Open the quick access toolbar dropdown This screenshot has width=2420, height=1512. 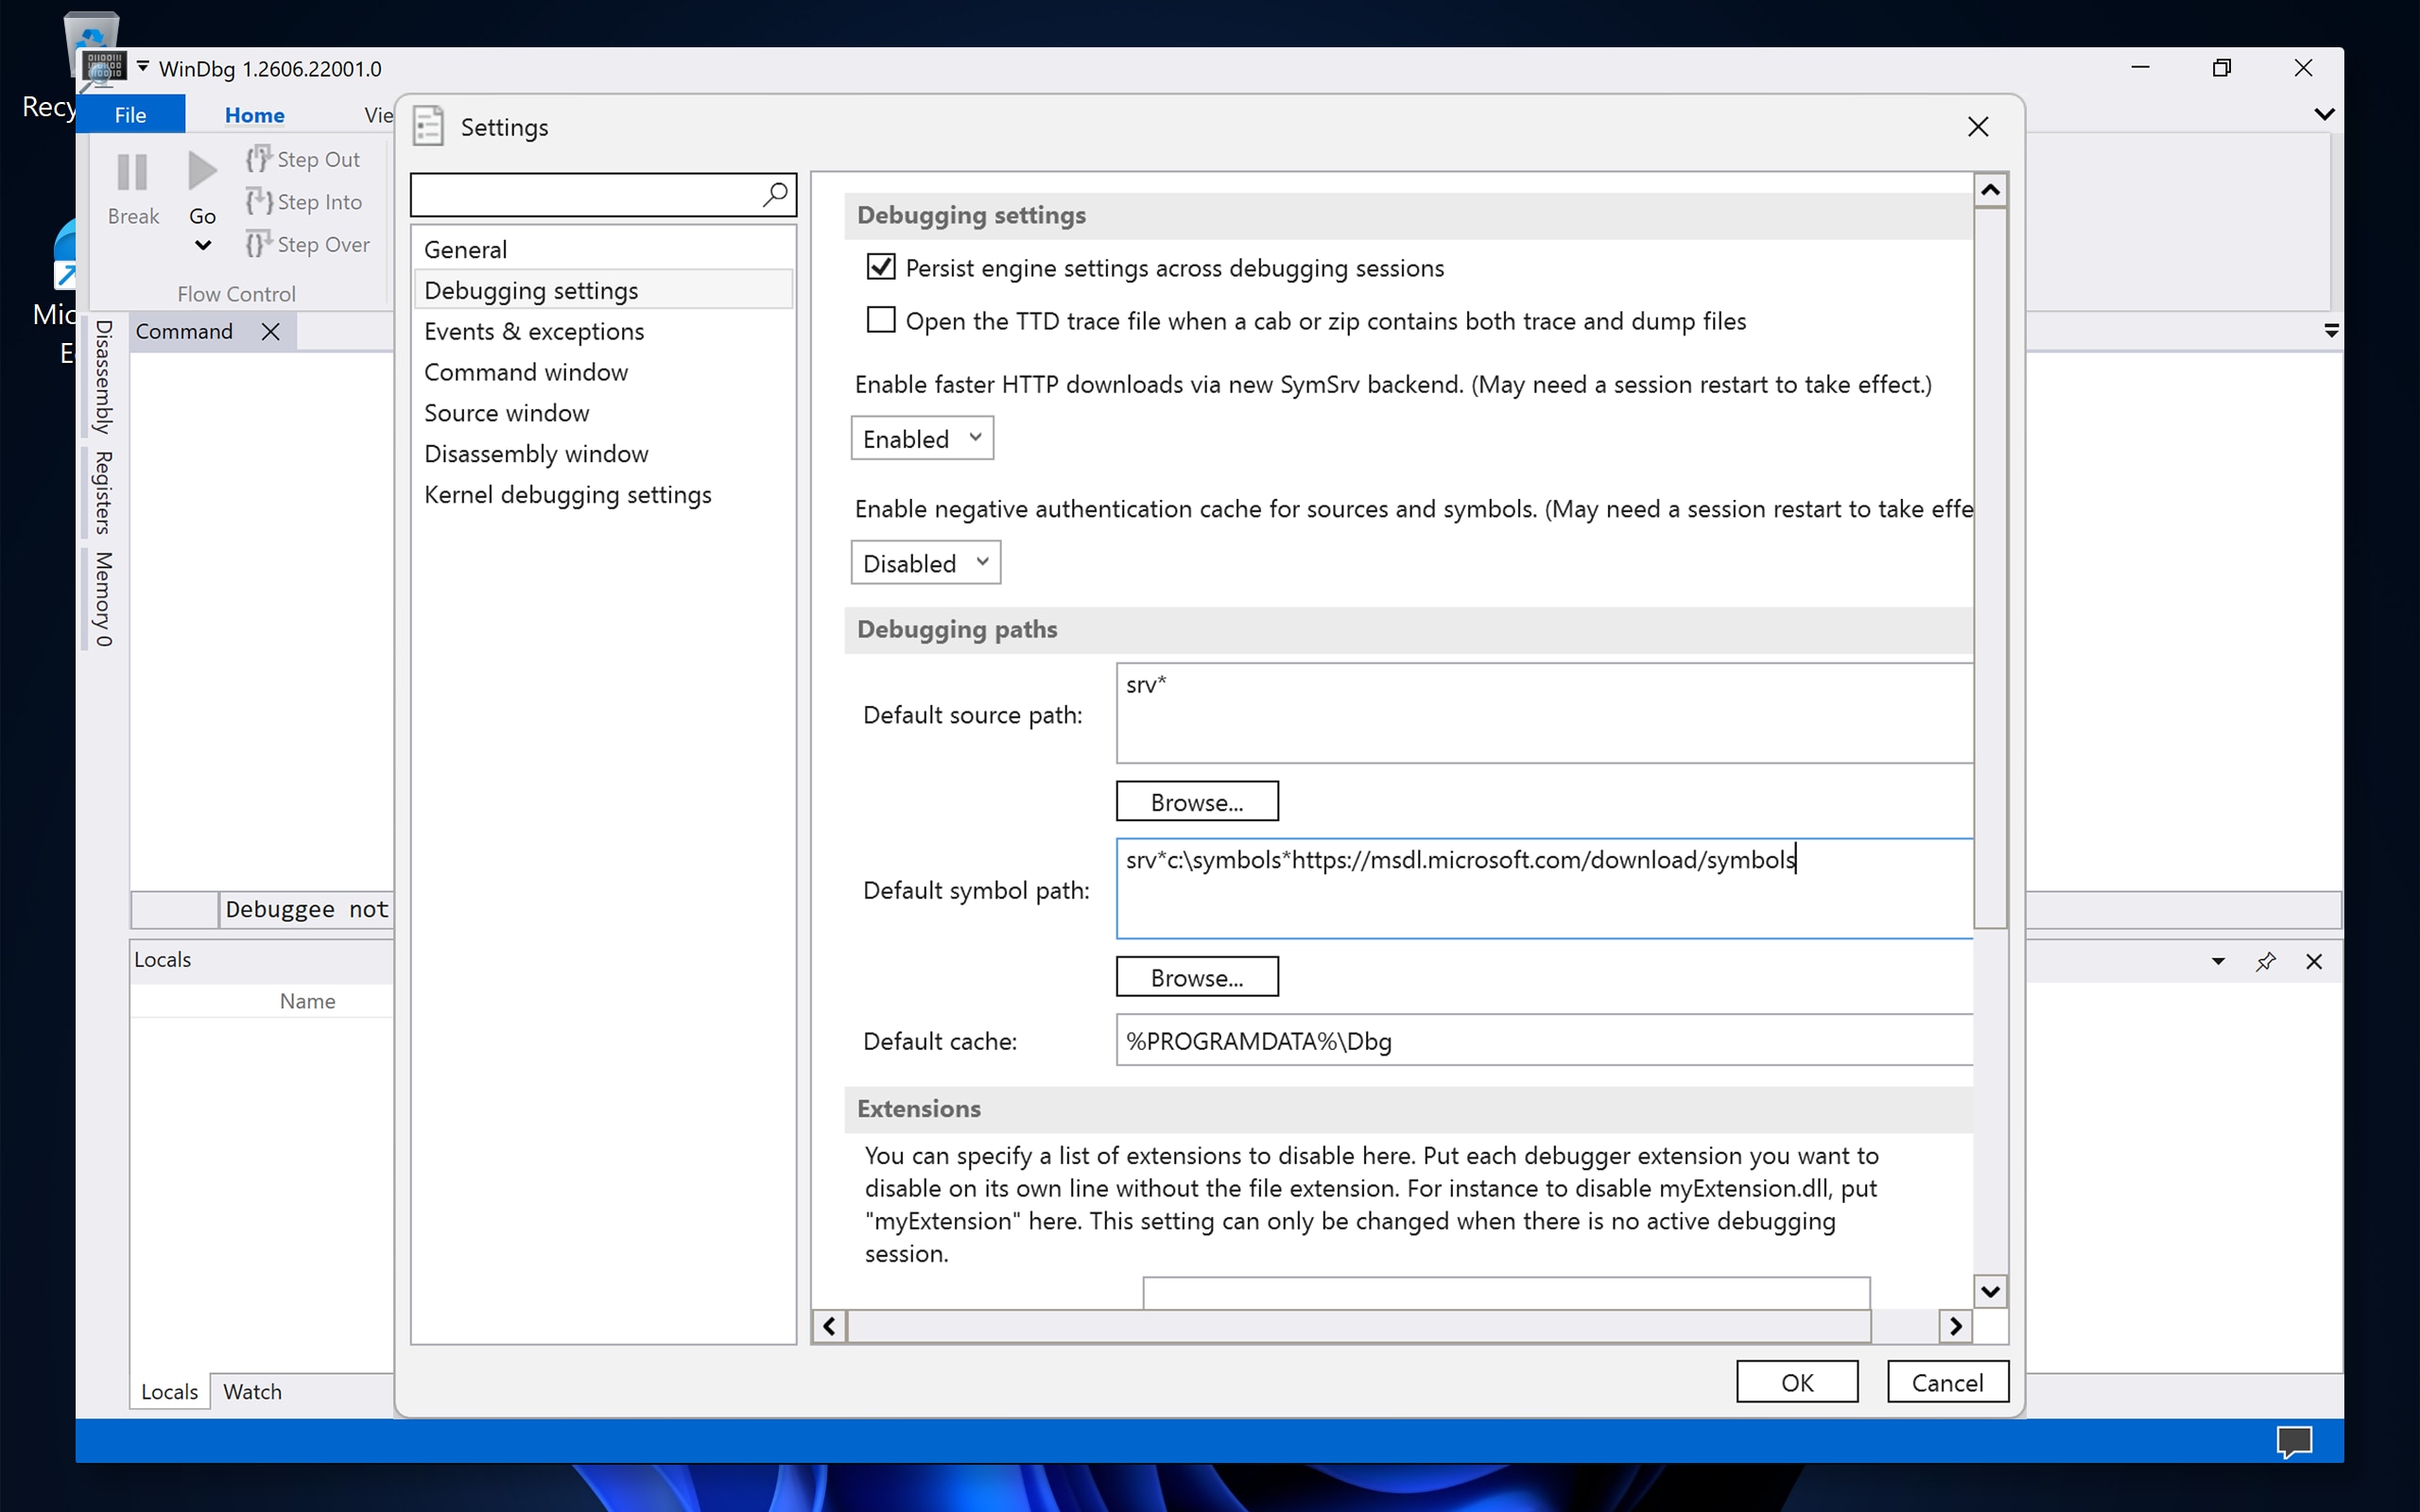[143, 67]
